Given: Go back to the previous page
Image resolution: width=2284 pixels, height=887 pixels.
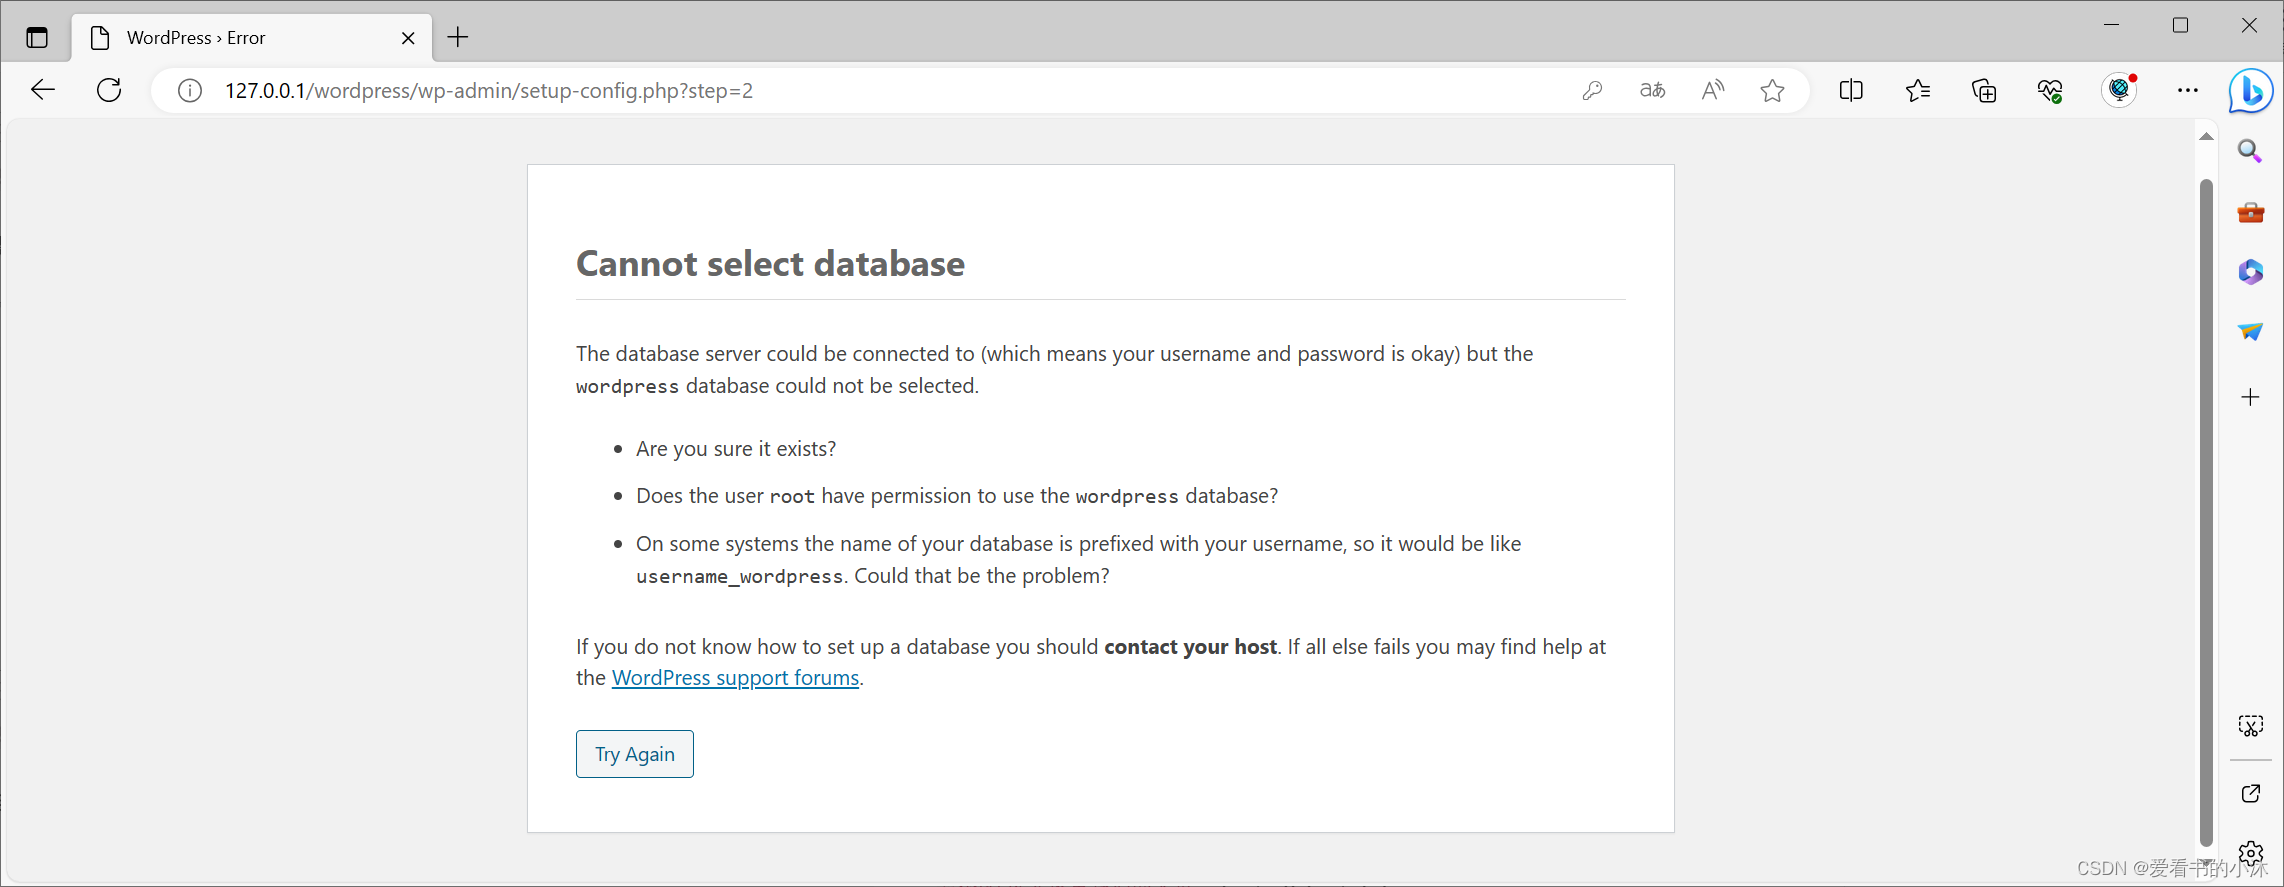Looking at the screenshot, I should pos(43,90).
